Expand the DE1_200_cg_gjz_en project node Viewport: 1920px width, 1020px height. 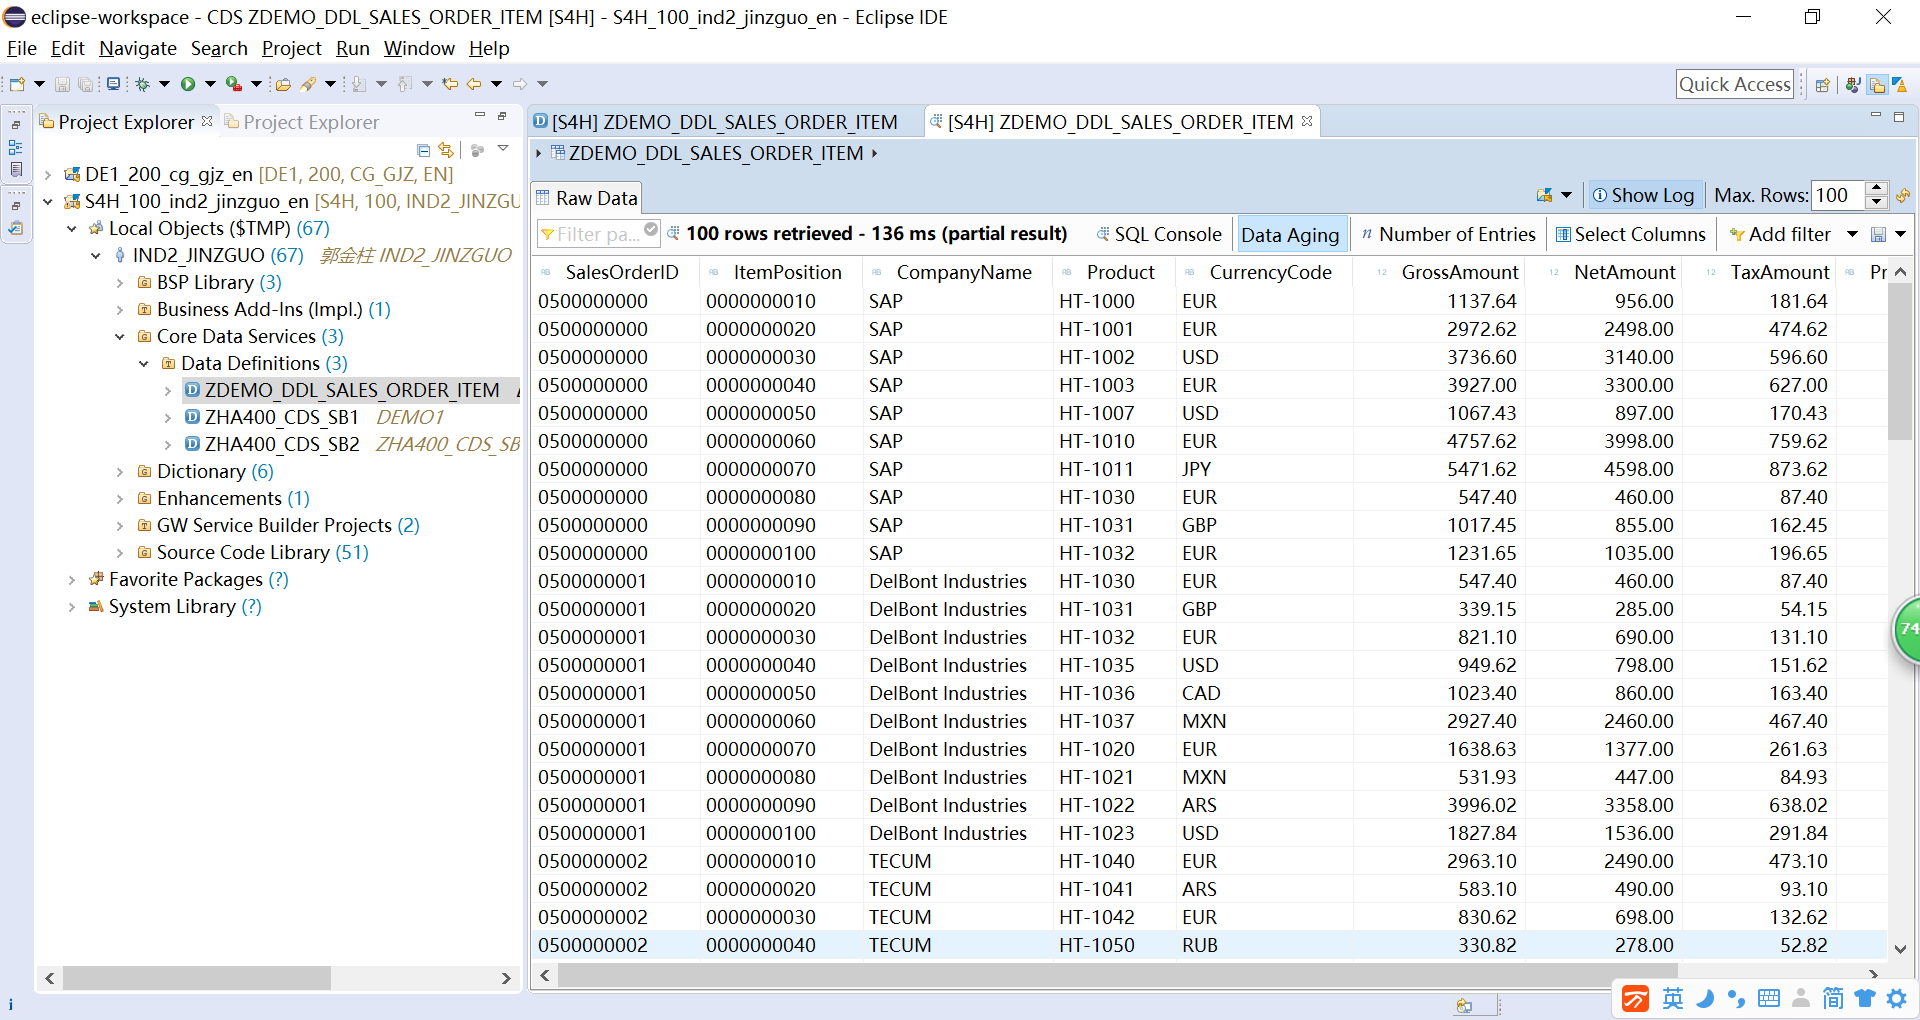coord(47,175)
